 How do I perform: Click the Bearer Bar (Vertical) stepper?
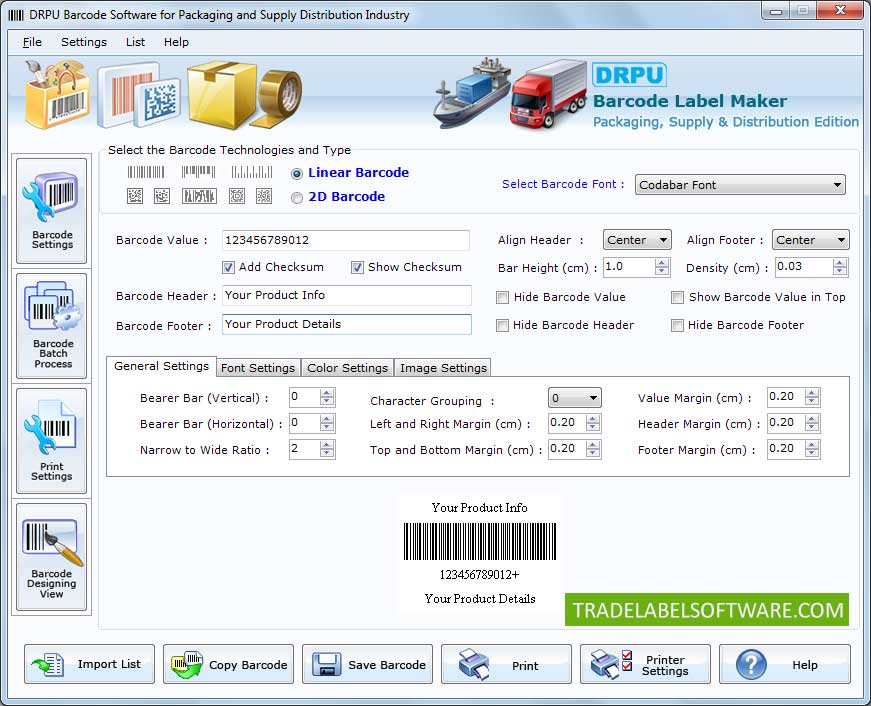[327, 397]
